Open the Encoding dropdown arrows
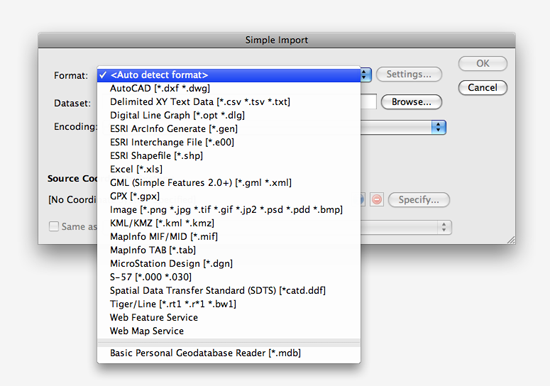550x386 pixels. tap(438, 127)
